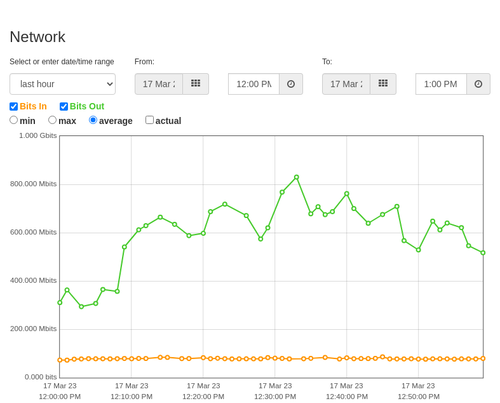
Task: Toggle the Bits Out checkbox
Action: 64,106
